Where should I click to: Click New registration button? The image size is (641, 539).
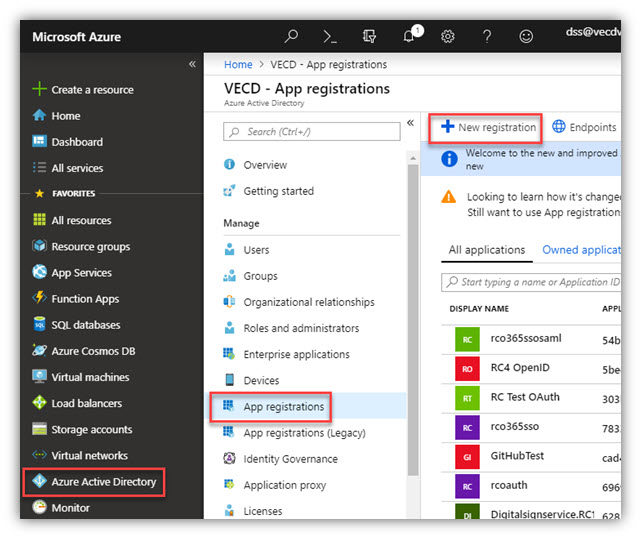(x=486, y=128)
